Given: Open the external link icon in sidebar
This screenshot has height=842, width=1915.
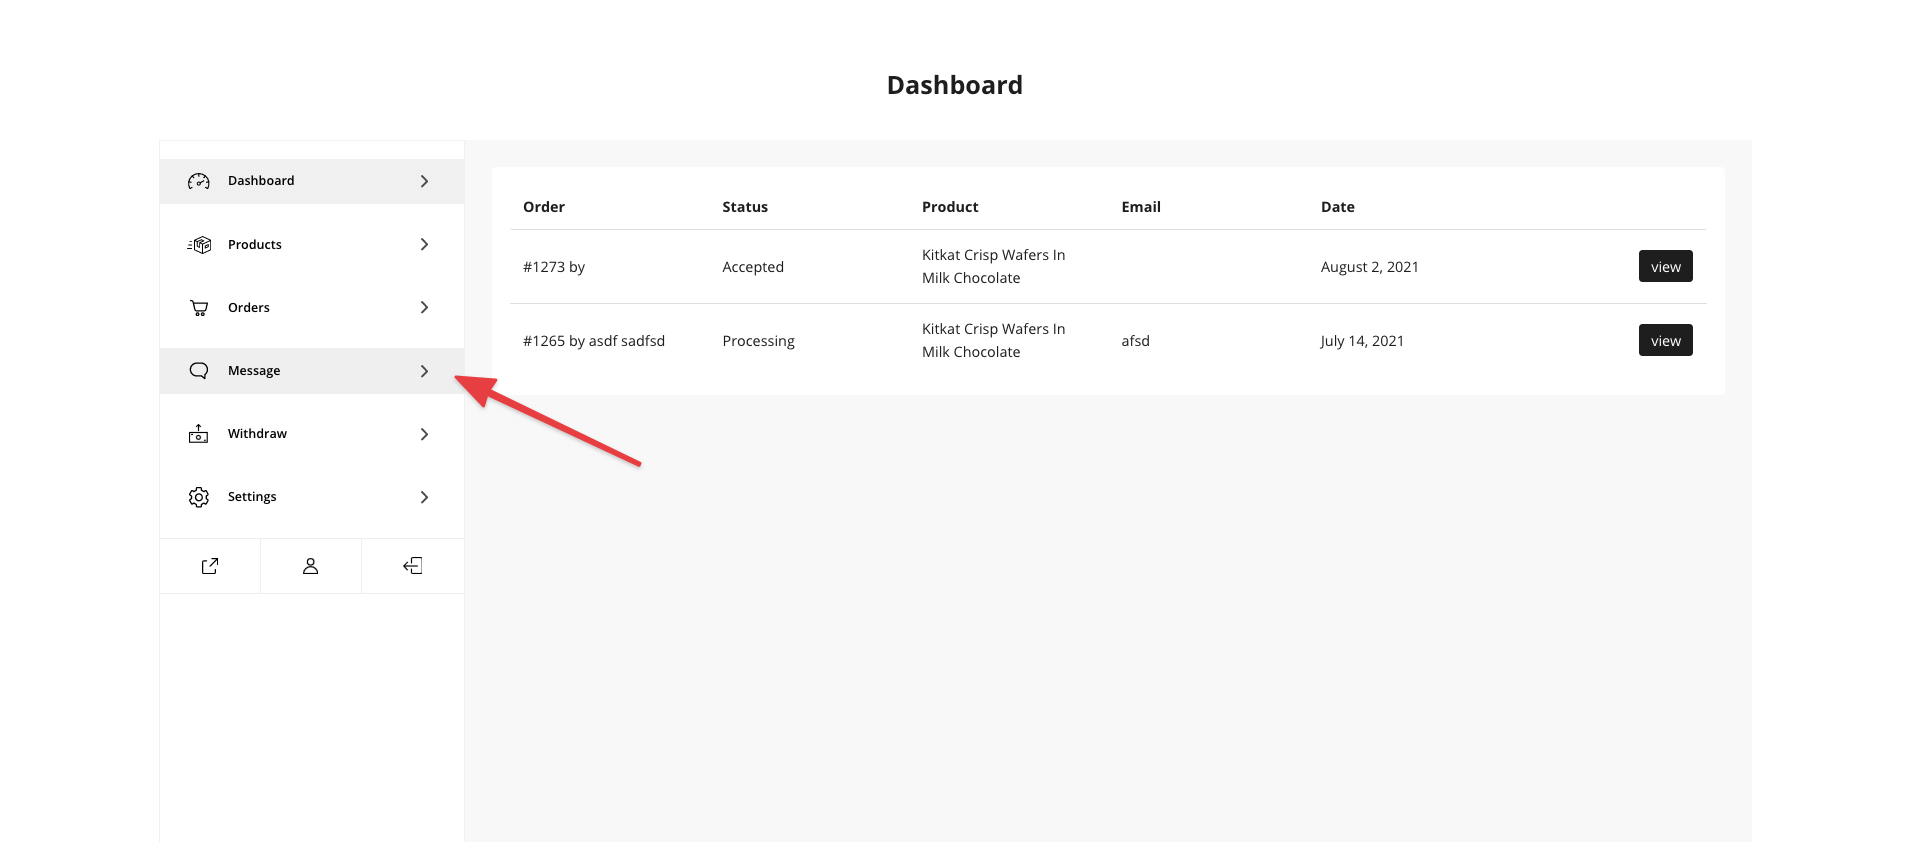Looking at the screenshot, I should click(x=210, y=566).
